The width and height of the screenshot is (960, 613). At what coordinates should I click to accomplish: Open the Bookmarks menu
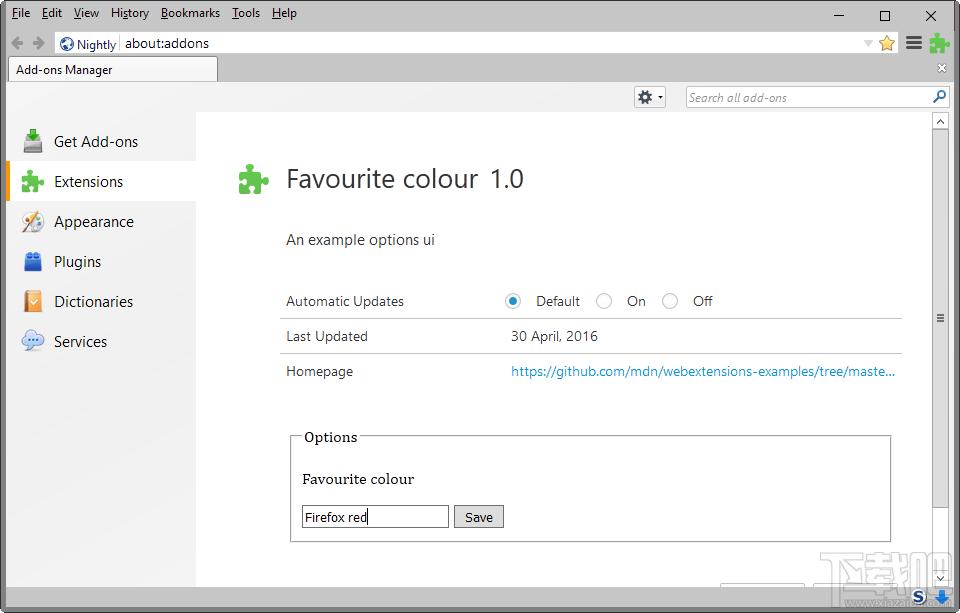coord(190,13)
